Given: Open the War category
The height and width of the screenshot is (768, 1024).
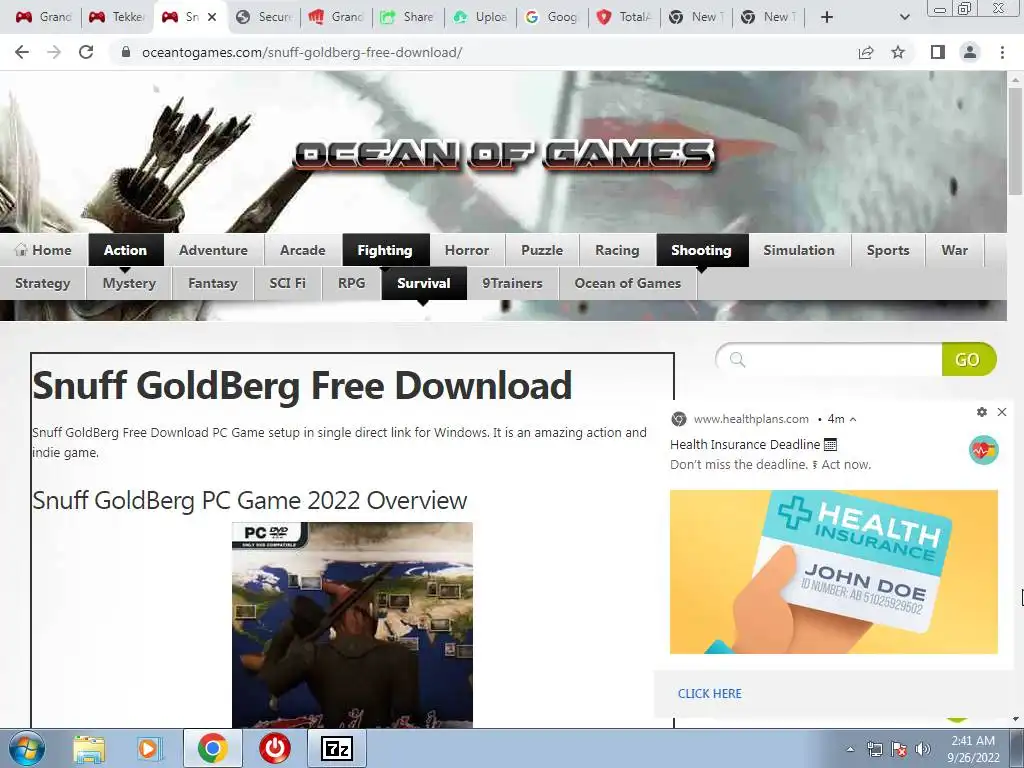Looking at the screenshot, I should point(954,250).
